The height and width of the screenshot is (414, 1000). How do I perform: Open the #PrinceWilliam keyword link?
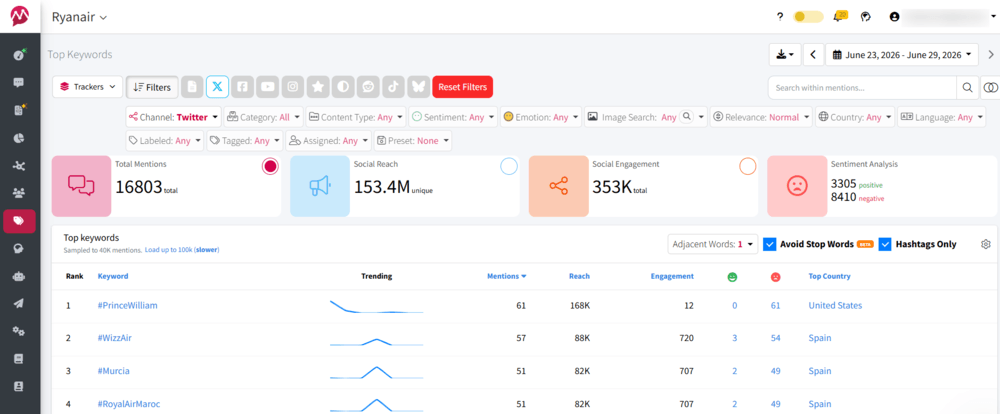(128, 306)
